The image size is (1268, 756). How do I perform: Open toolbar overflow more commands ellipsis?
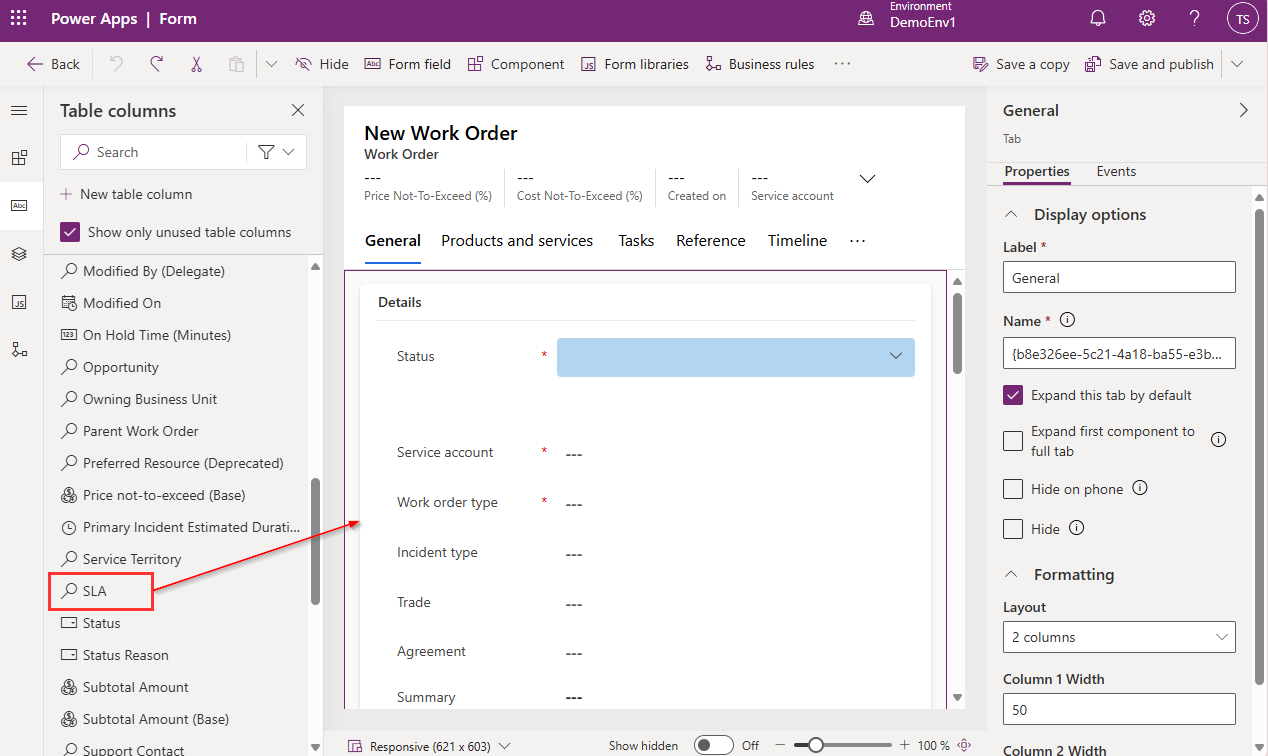click(x=842, y=64)
